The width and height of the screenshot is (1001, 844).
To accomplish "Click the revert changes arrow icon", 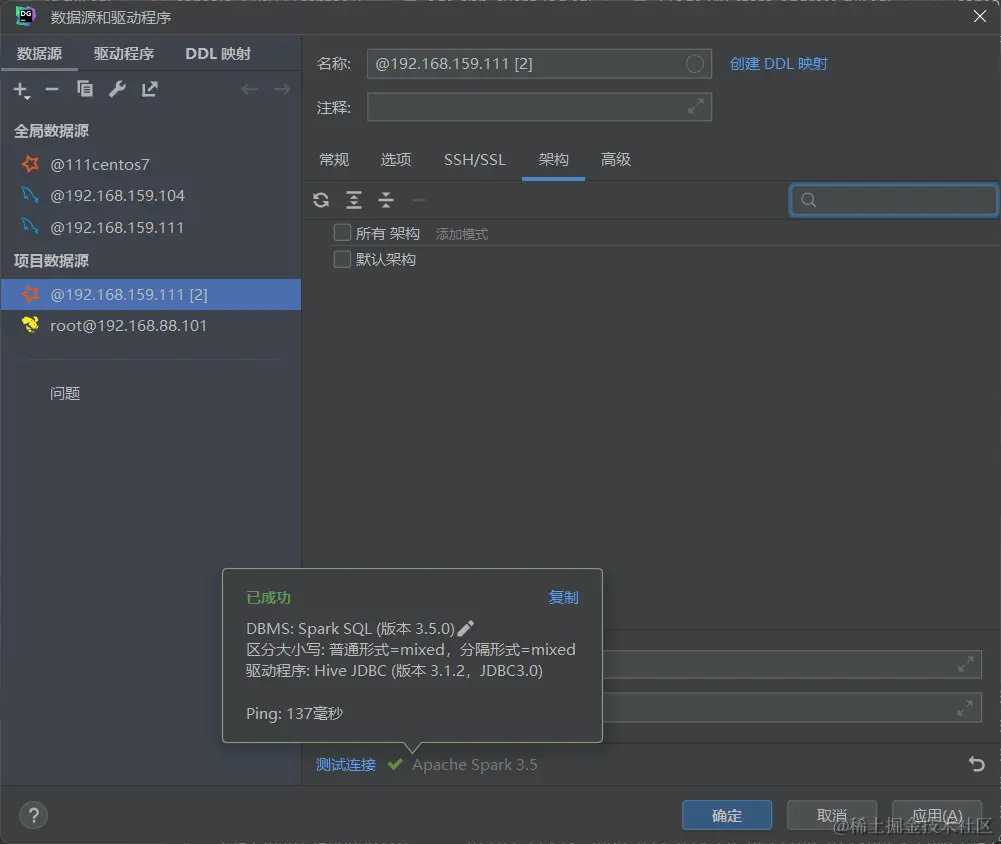I will pyautogui.click(x=977, y=764).
